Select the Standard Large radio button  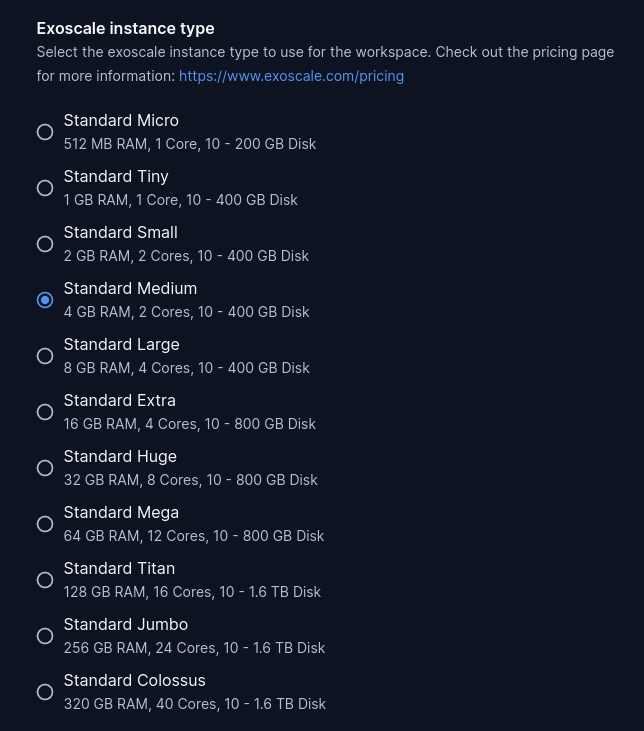pyautogui.click(x=45, y=356)
